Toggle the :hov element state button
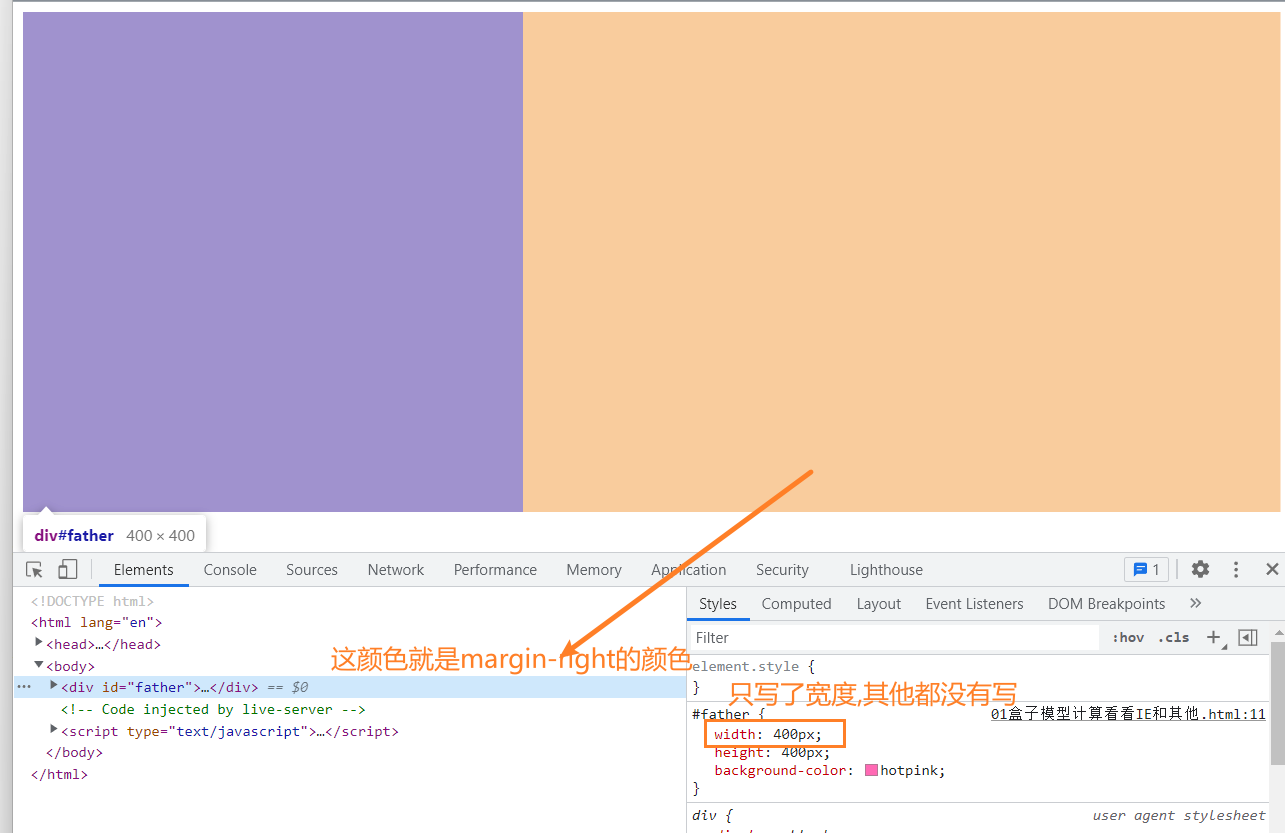The width and height of the screenshot is (1285, 833). tap(1127, 637)
